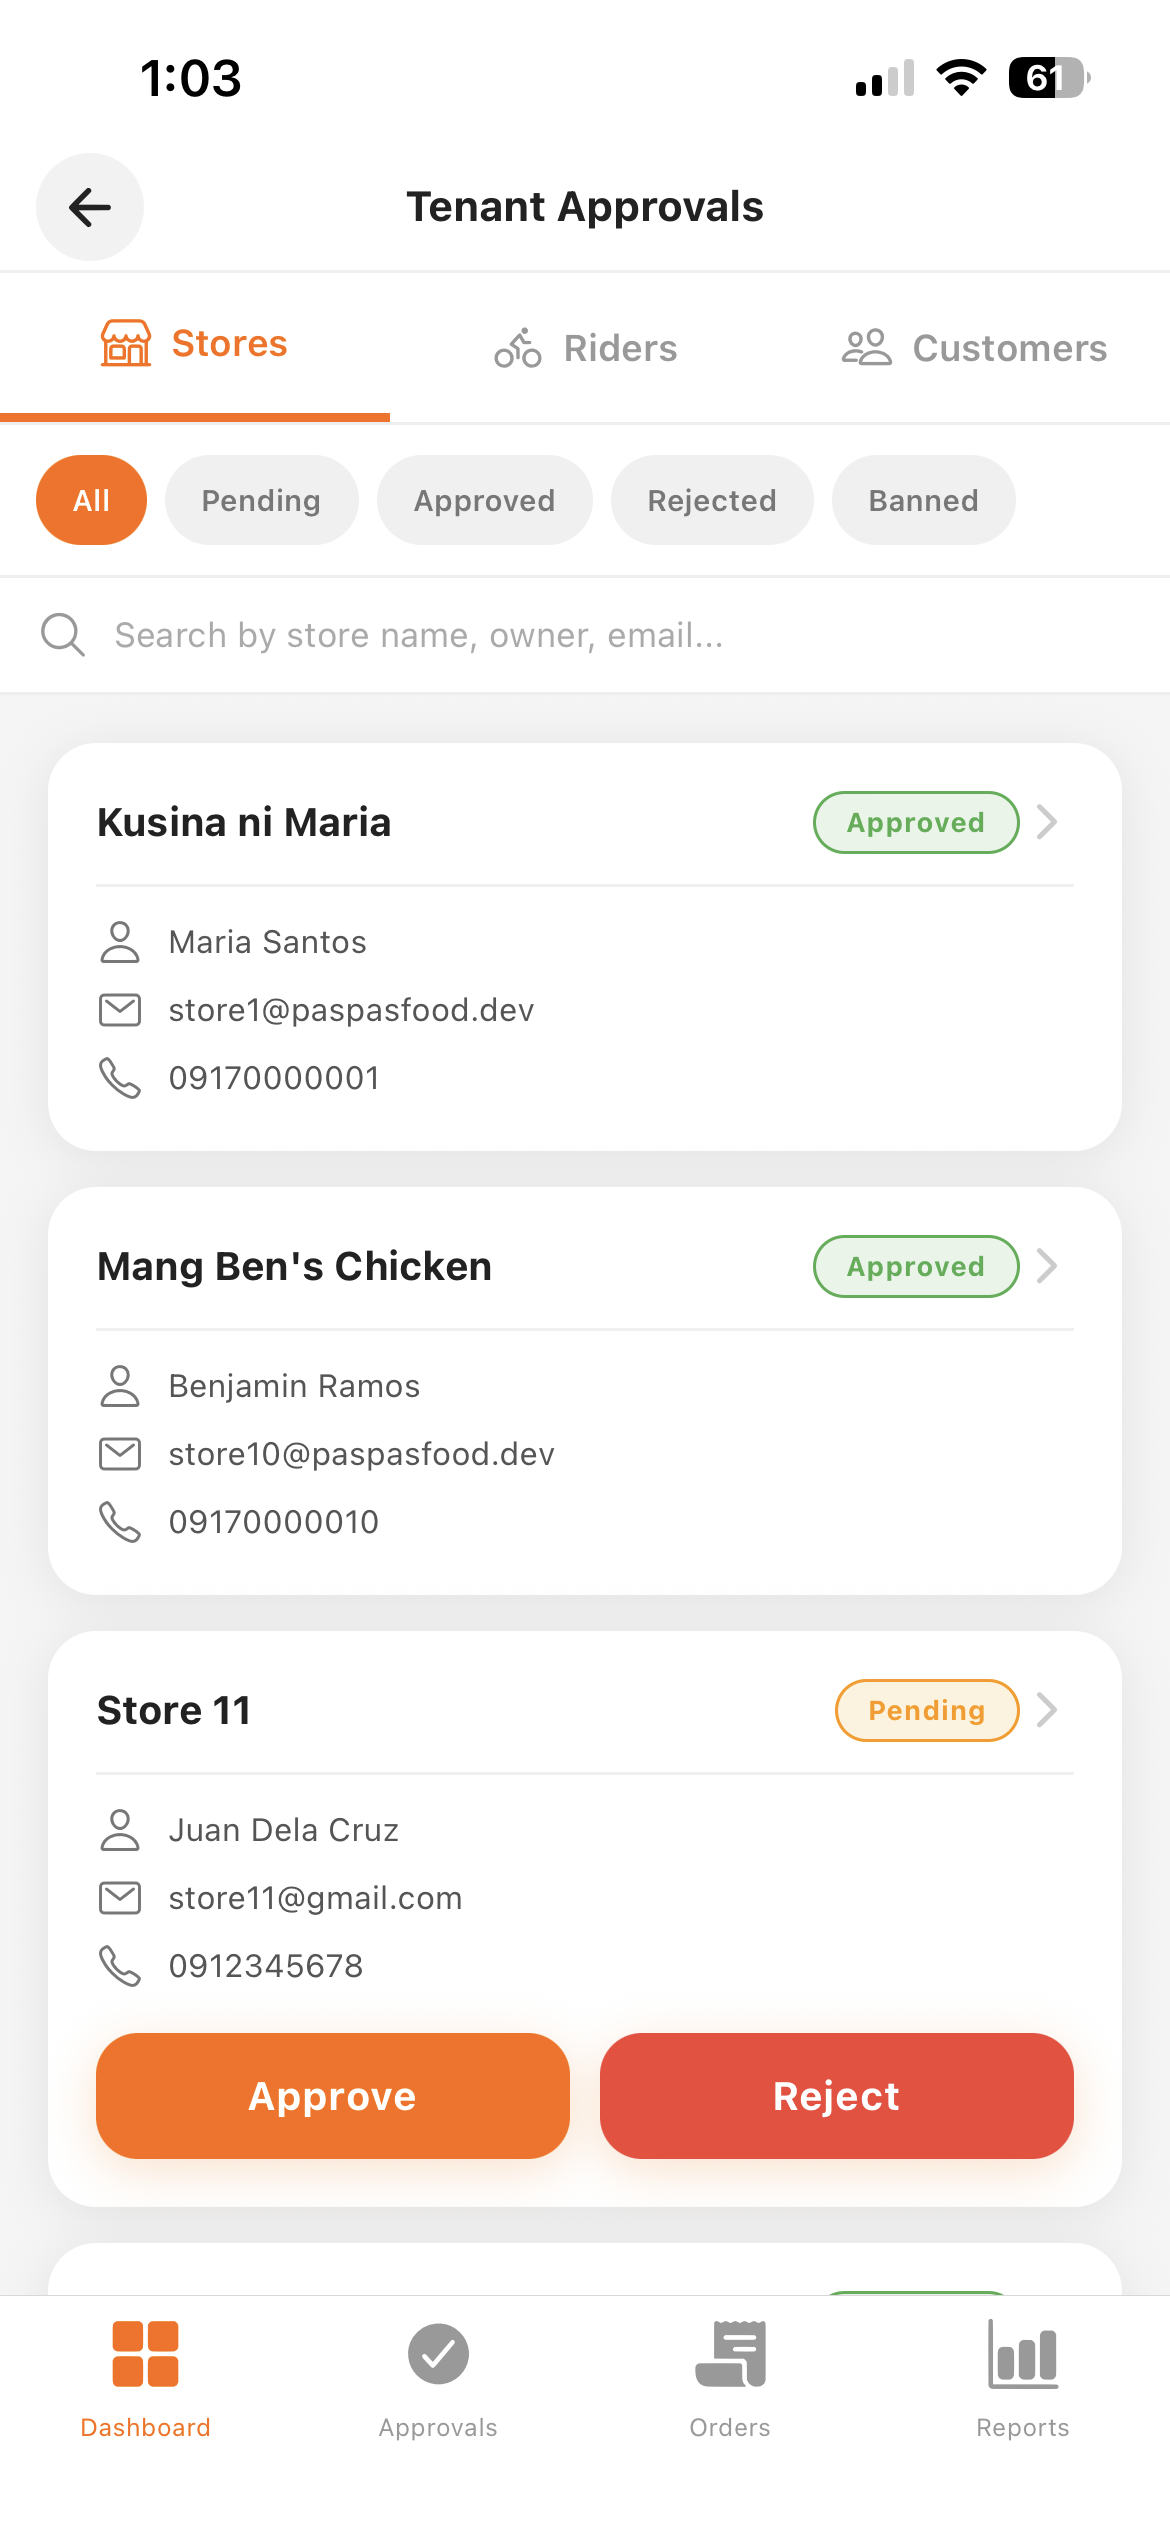Open the Dashboard grid icon
The width and height of the screenshot is (1170, 2532).
click(x=146, y=2354)
